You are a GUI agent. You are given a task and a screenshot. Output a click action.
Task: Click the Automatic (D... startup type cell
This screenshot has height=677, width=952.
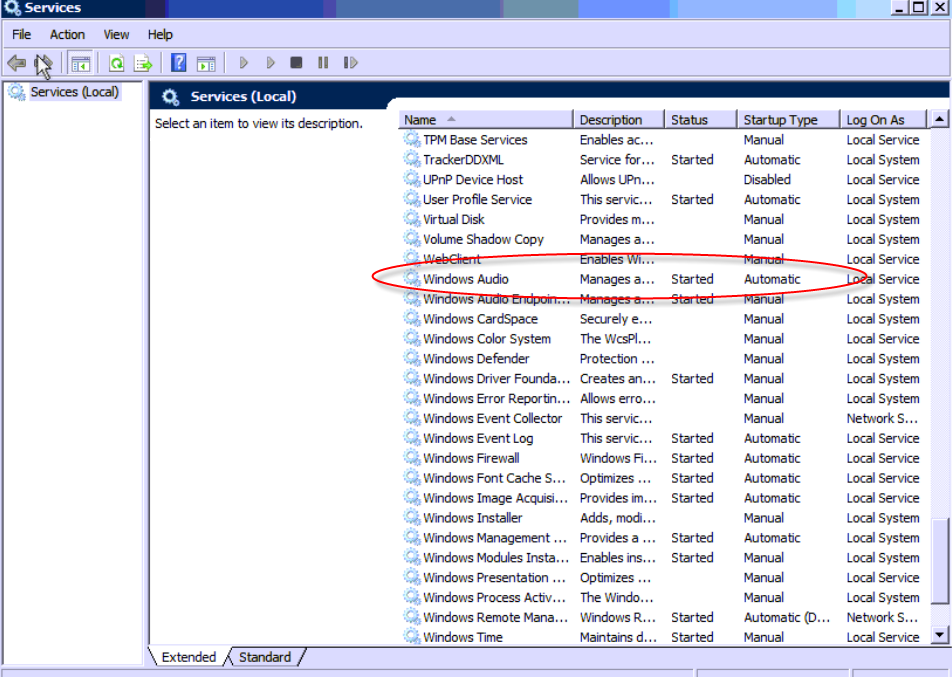click(x=787, y=617)
